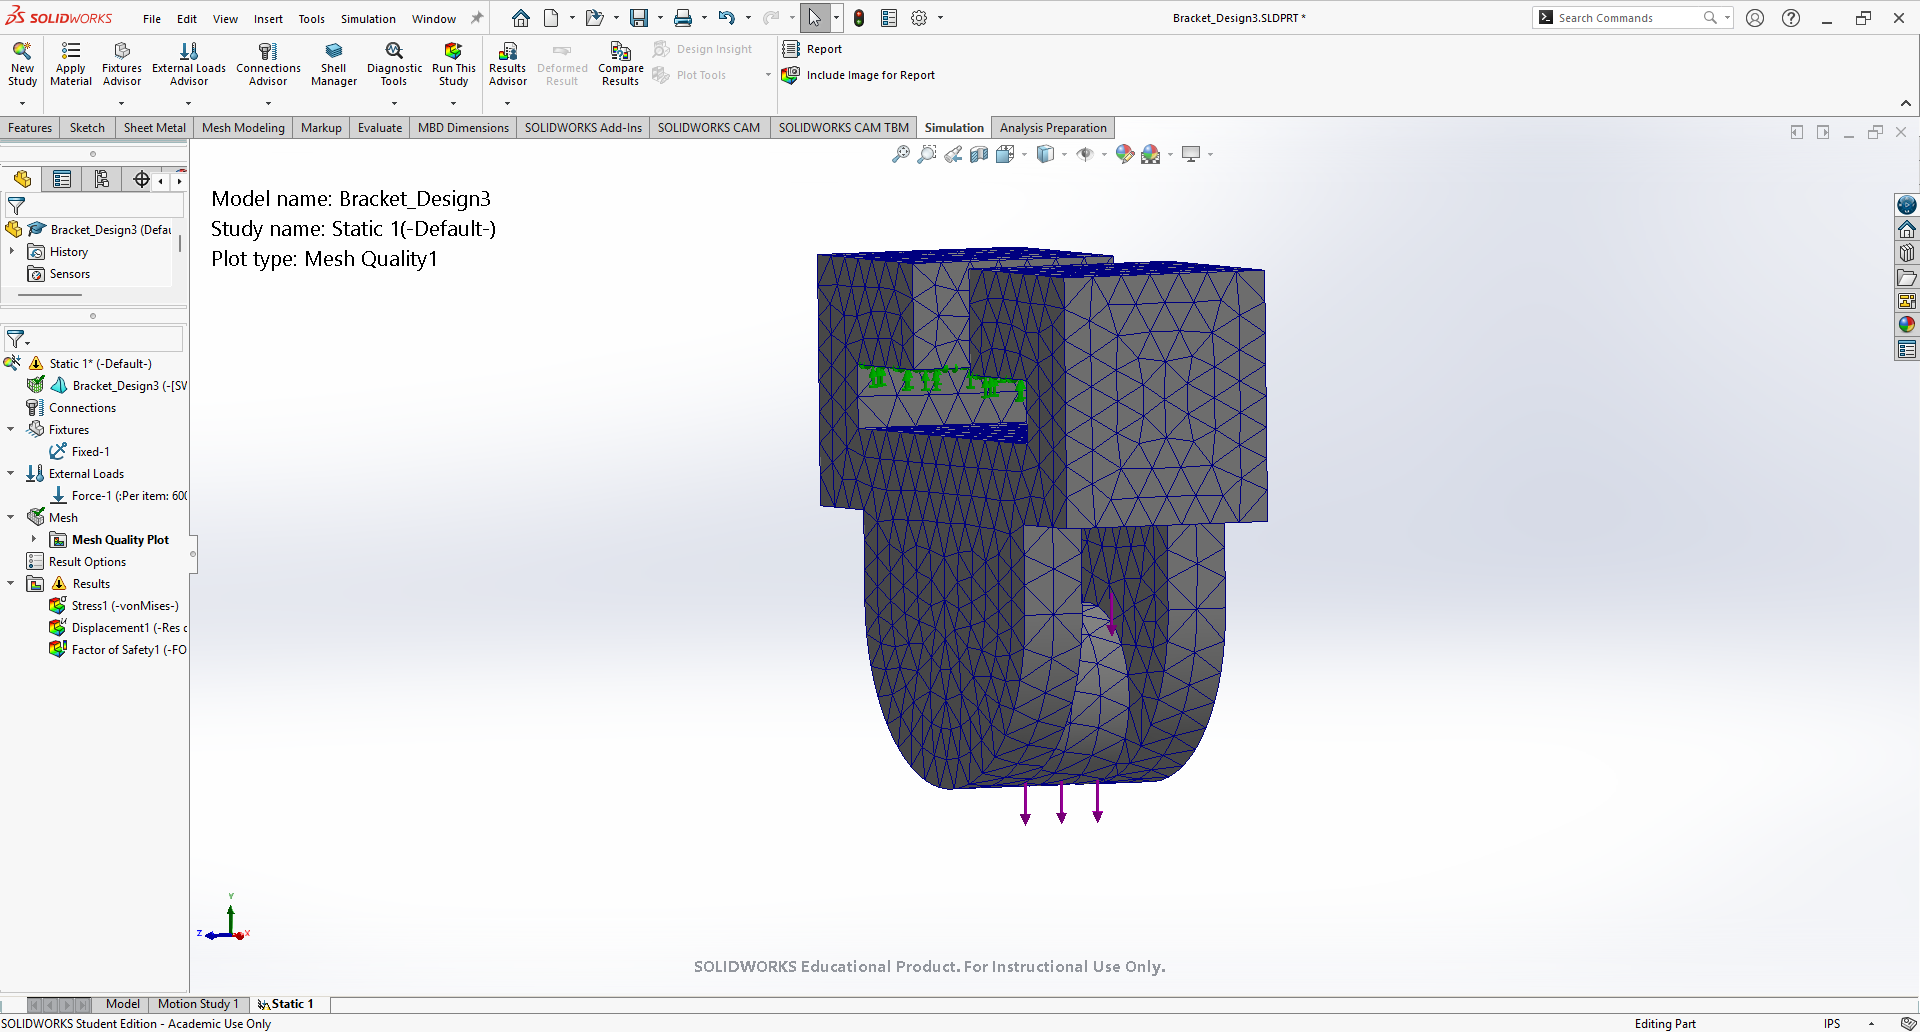1920x1032 pixels.
Task: Switch to the Model bottom tab
Action: (123, 1004)
